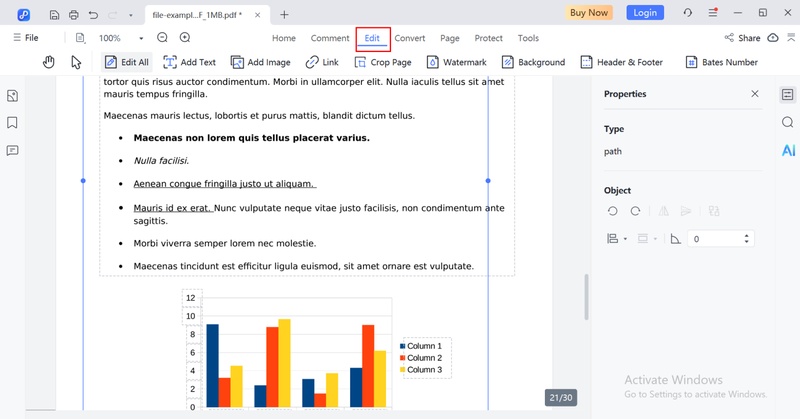The image size is (800, 419).
Task: Click the cloud upload icon
Action: (773, 38)
